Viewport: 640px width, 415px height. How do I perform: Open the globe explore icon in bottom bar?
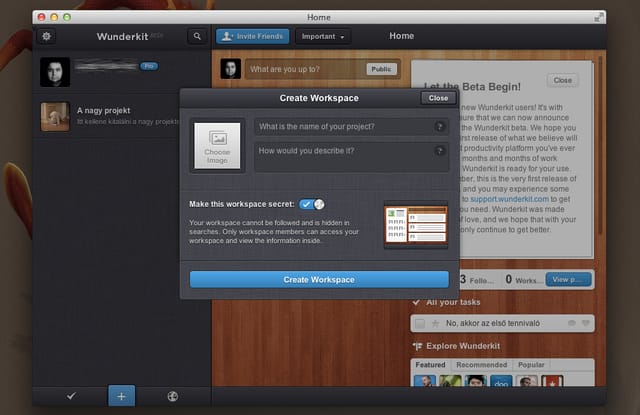(x=173, y=396)
